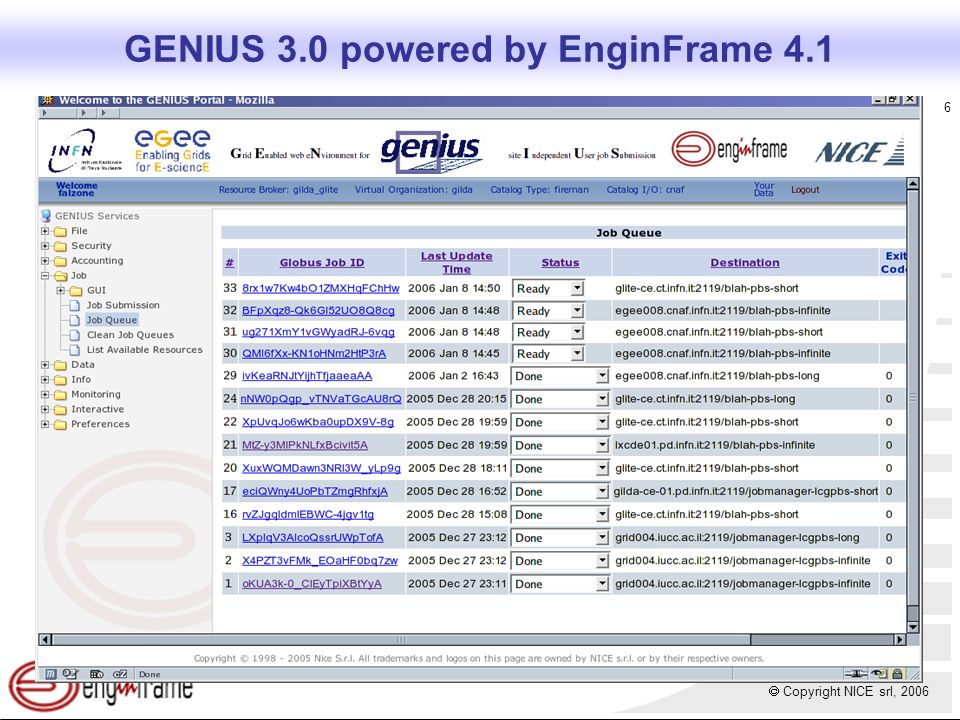Click the Accounting folder icon
The height and width of the screenshot is (720, 960).
[60, 261]
